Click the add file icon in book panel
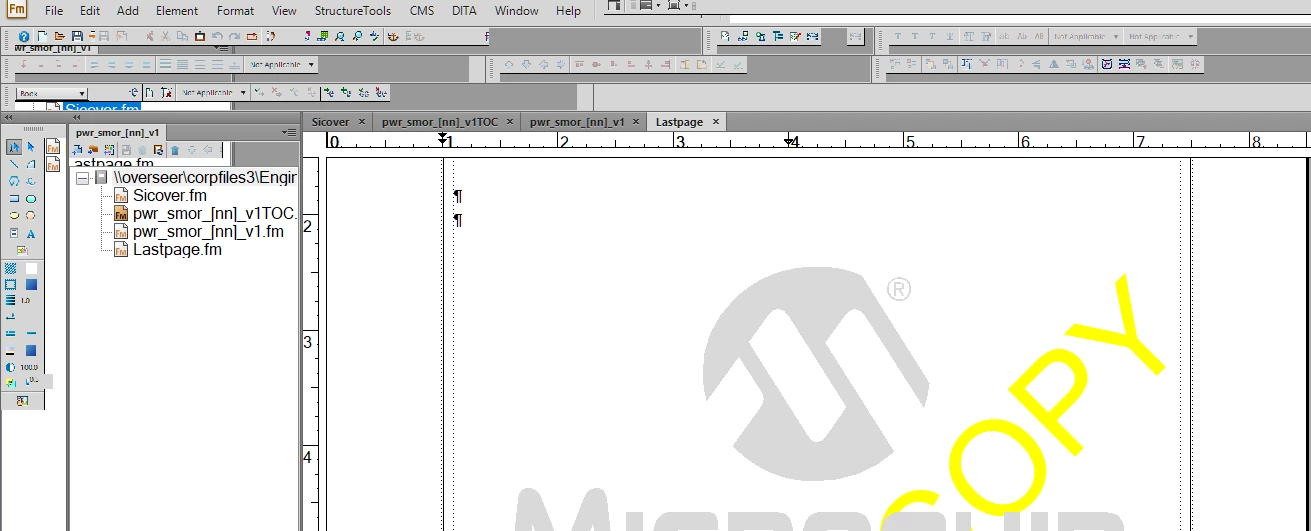 [x=78, y=150]
